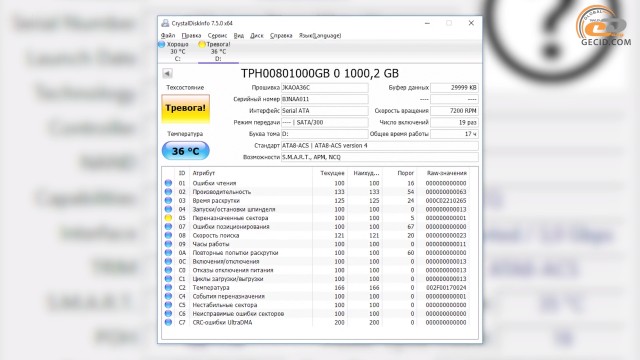Click the status icon of attribute 02 Производительность
The height and width of the screenshot is (360, 640).
pyautogui.click(x=168, y=192)
